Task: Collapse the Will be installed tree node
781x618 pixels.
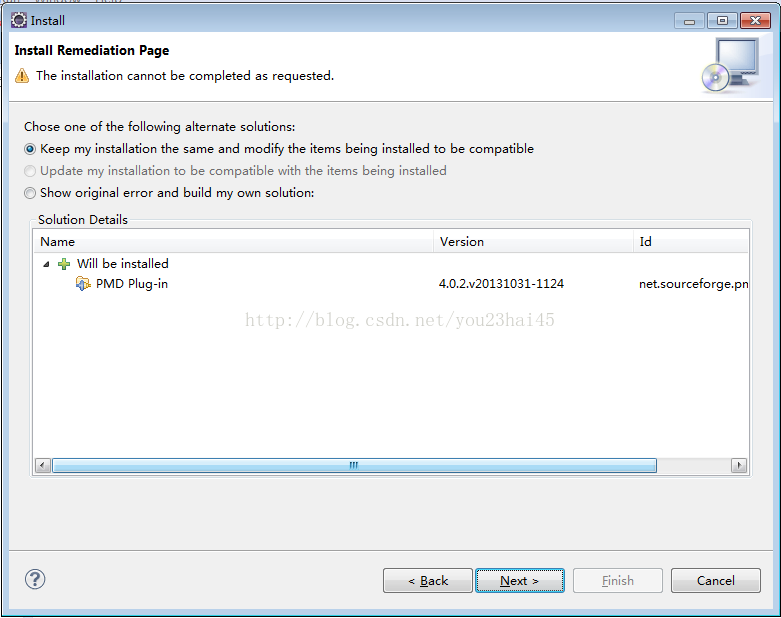Action: [x=46, y=264]
